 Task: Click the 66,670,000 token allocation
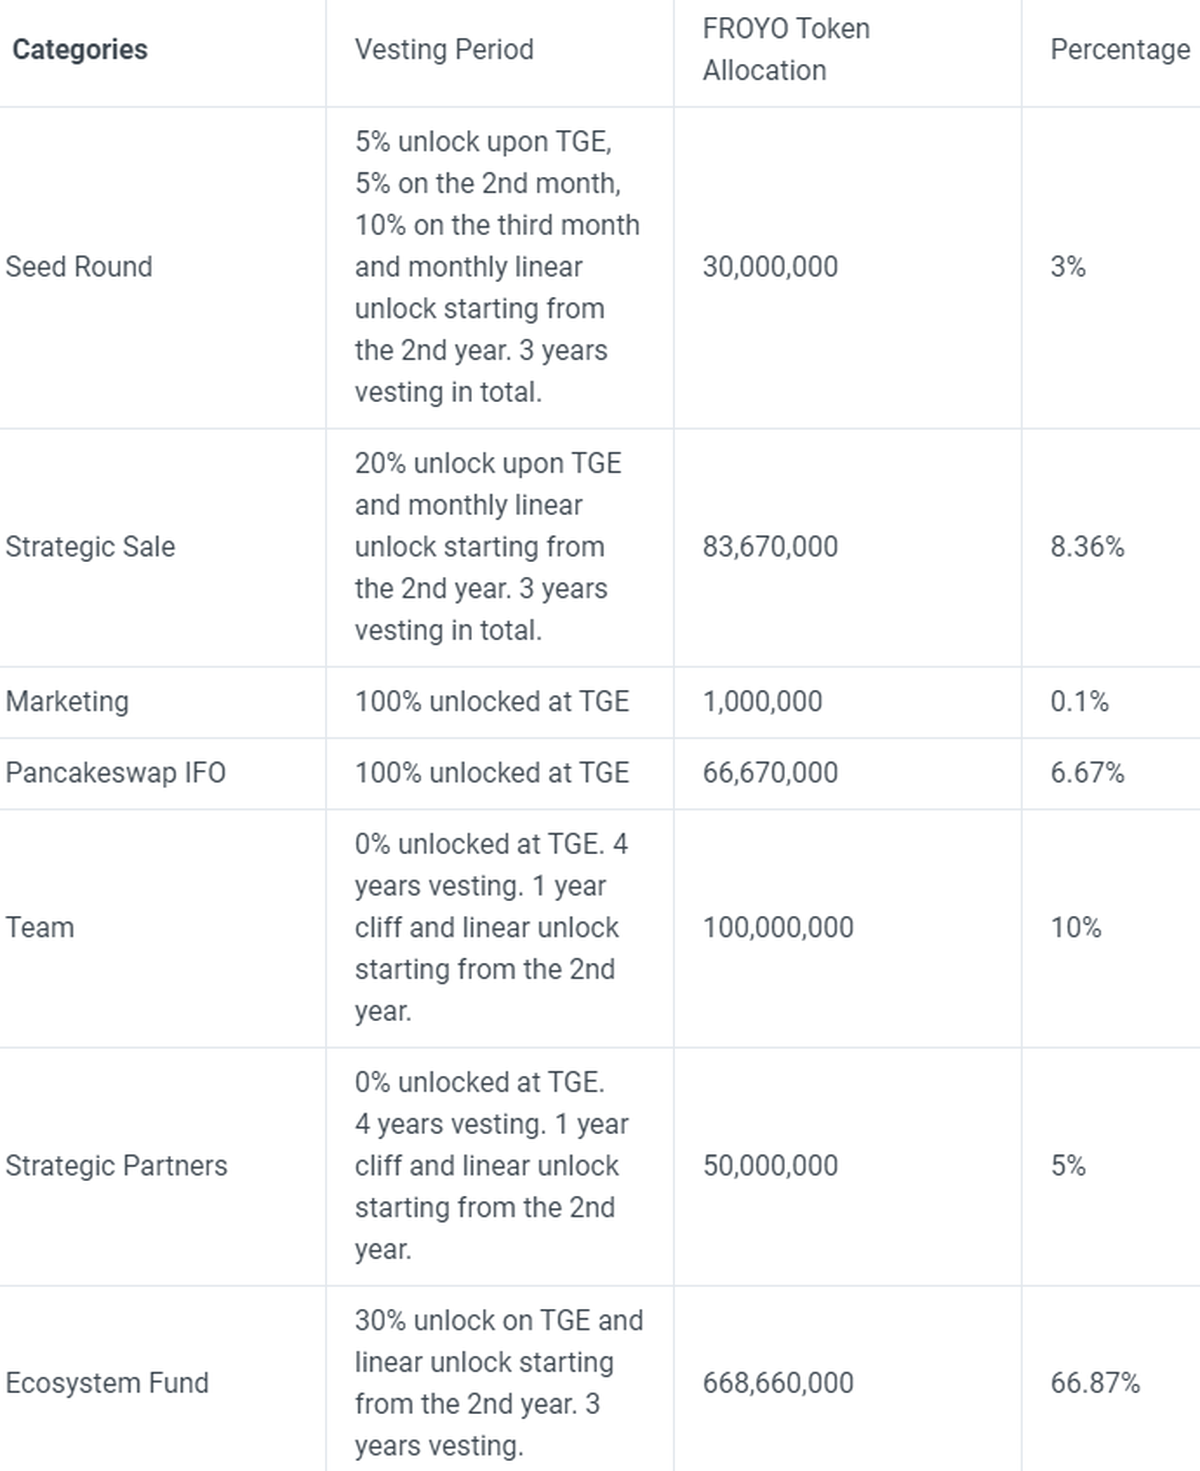click(770, 773)
